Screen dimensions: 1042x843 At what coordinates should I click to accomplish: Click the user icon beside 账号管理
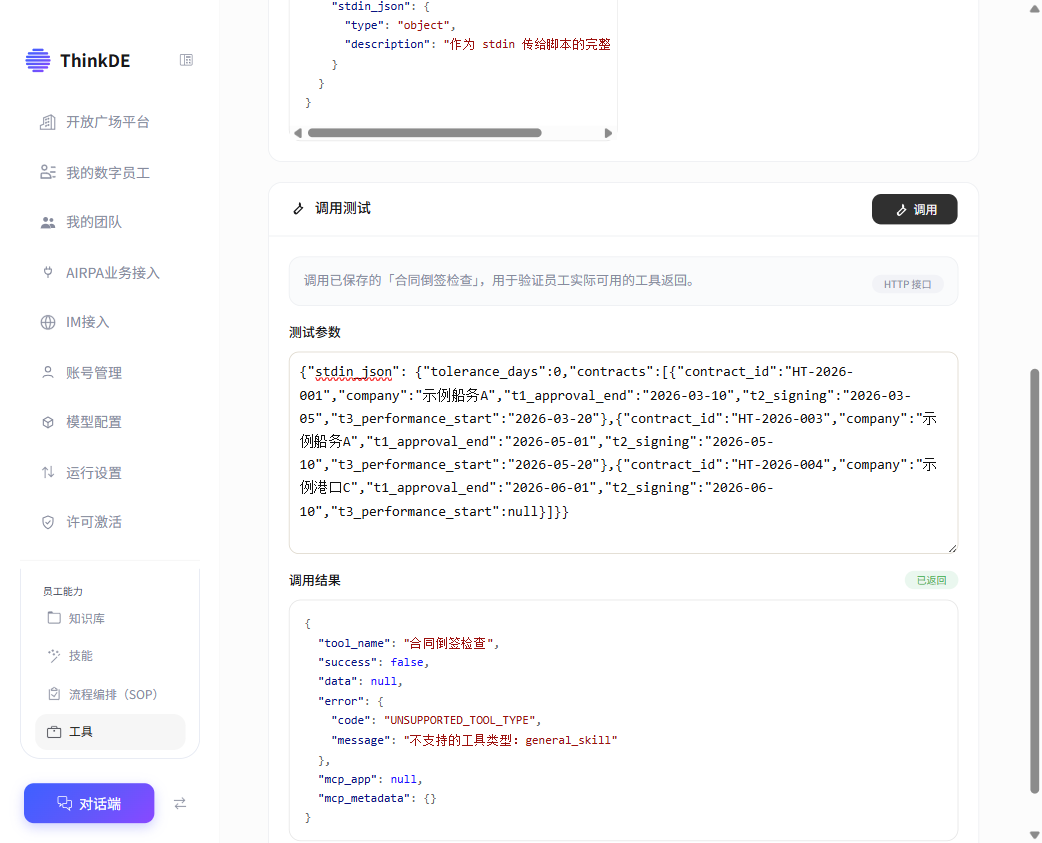pyautogui.click(x=48, y=373)
